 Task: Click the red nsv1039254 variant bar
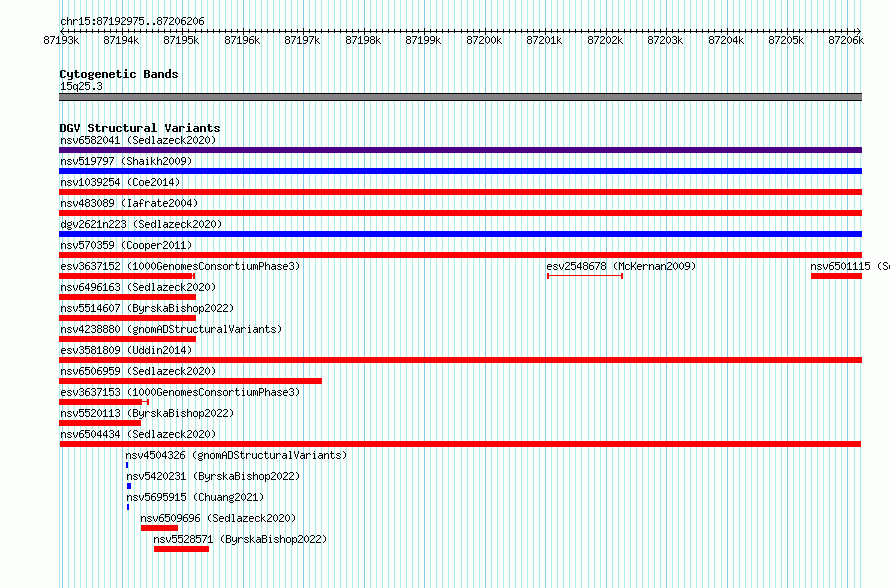click(460, 192)
